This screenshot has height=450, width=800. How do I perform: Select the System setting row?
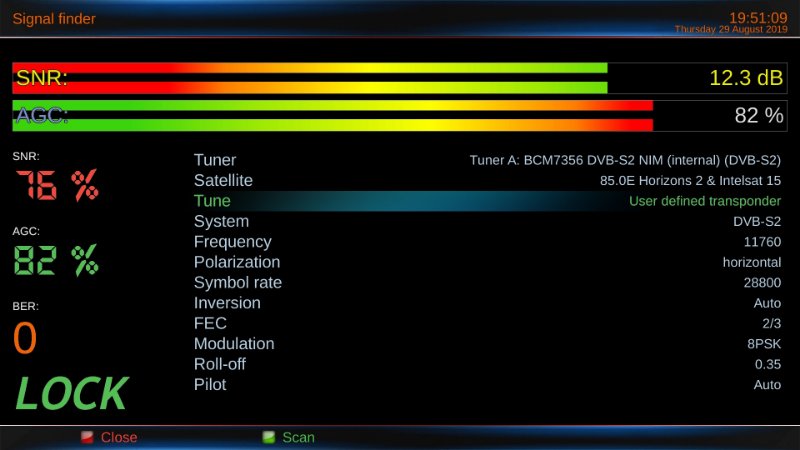487,221
